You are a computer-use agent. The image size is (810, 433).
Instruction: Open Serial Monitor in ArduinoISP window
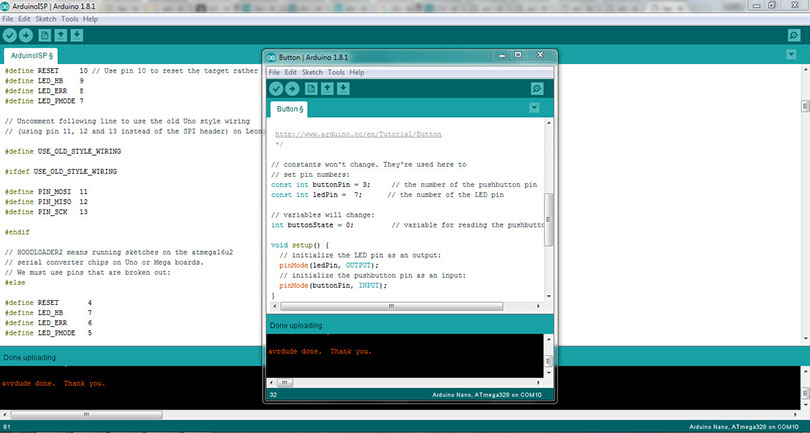(x=794, y=35)
